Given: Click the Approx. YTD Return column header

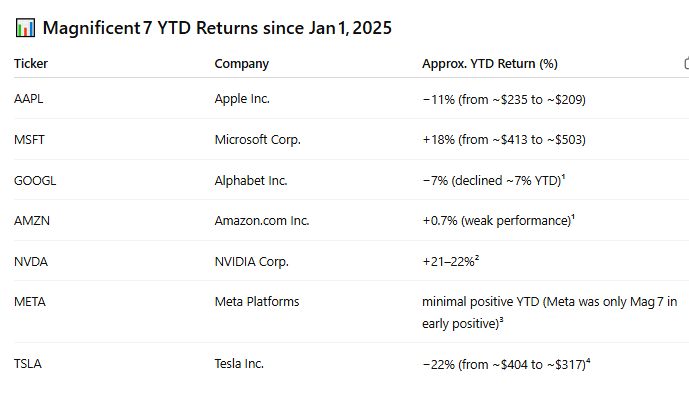Looking at the screenshot, I should pos(489,64).
